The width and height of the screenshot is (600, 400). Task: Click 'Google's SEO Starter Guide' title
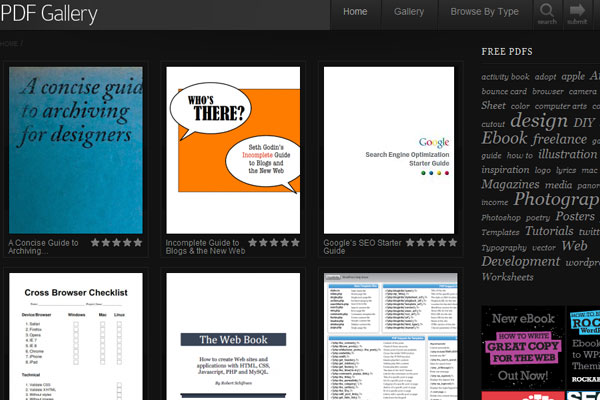pos(362,247)
